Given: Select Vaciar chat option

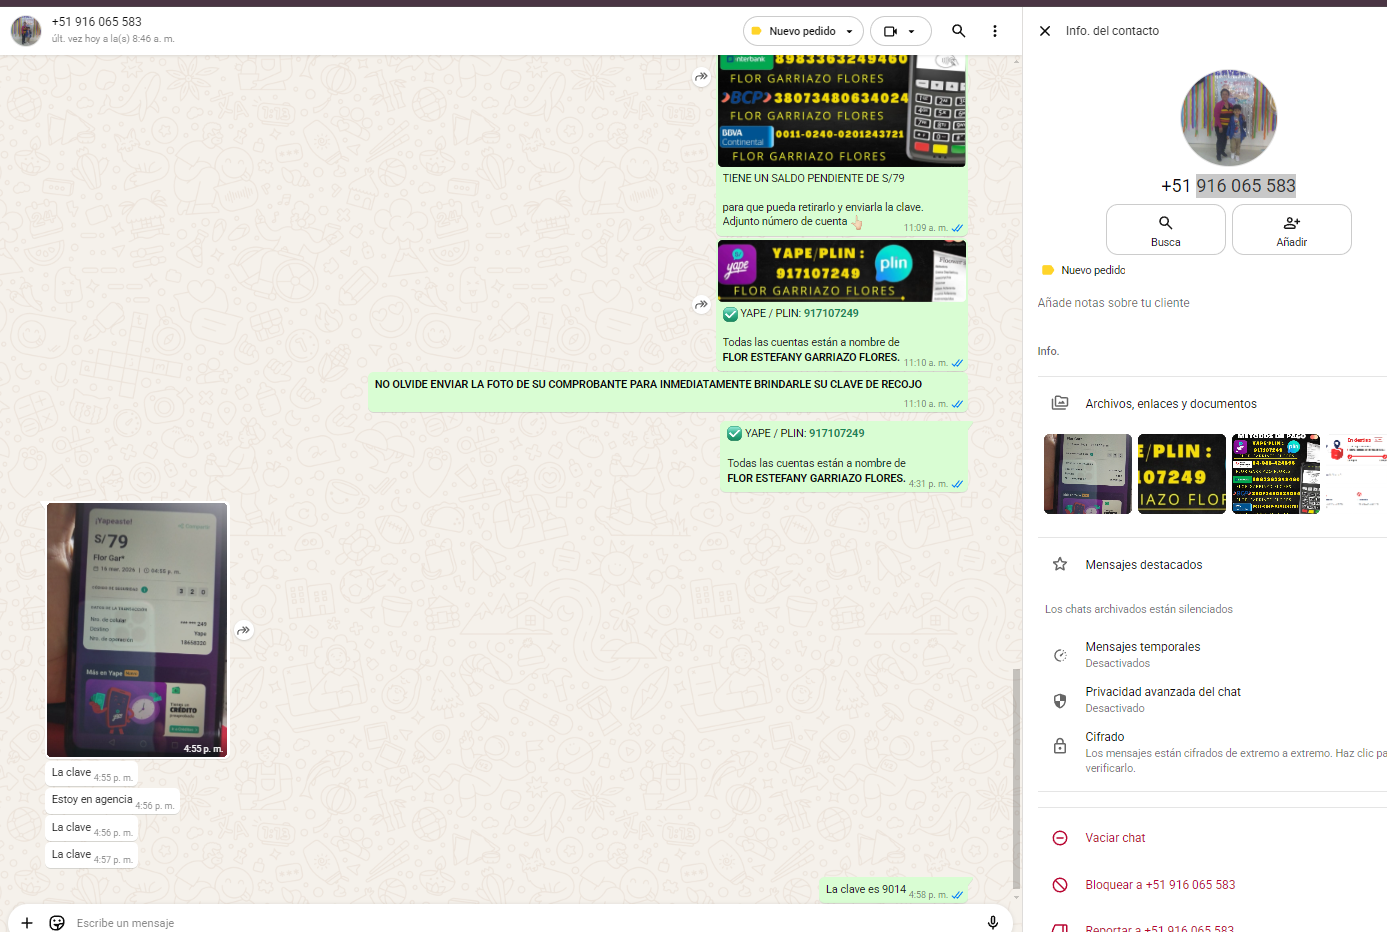Looking at the screenshot, I should point(1115,838).
